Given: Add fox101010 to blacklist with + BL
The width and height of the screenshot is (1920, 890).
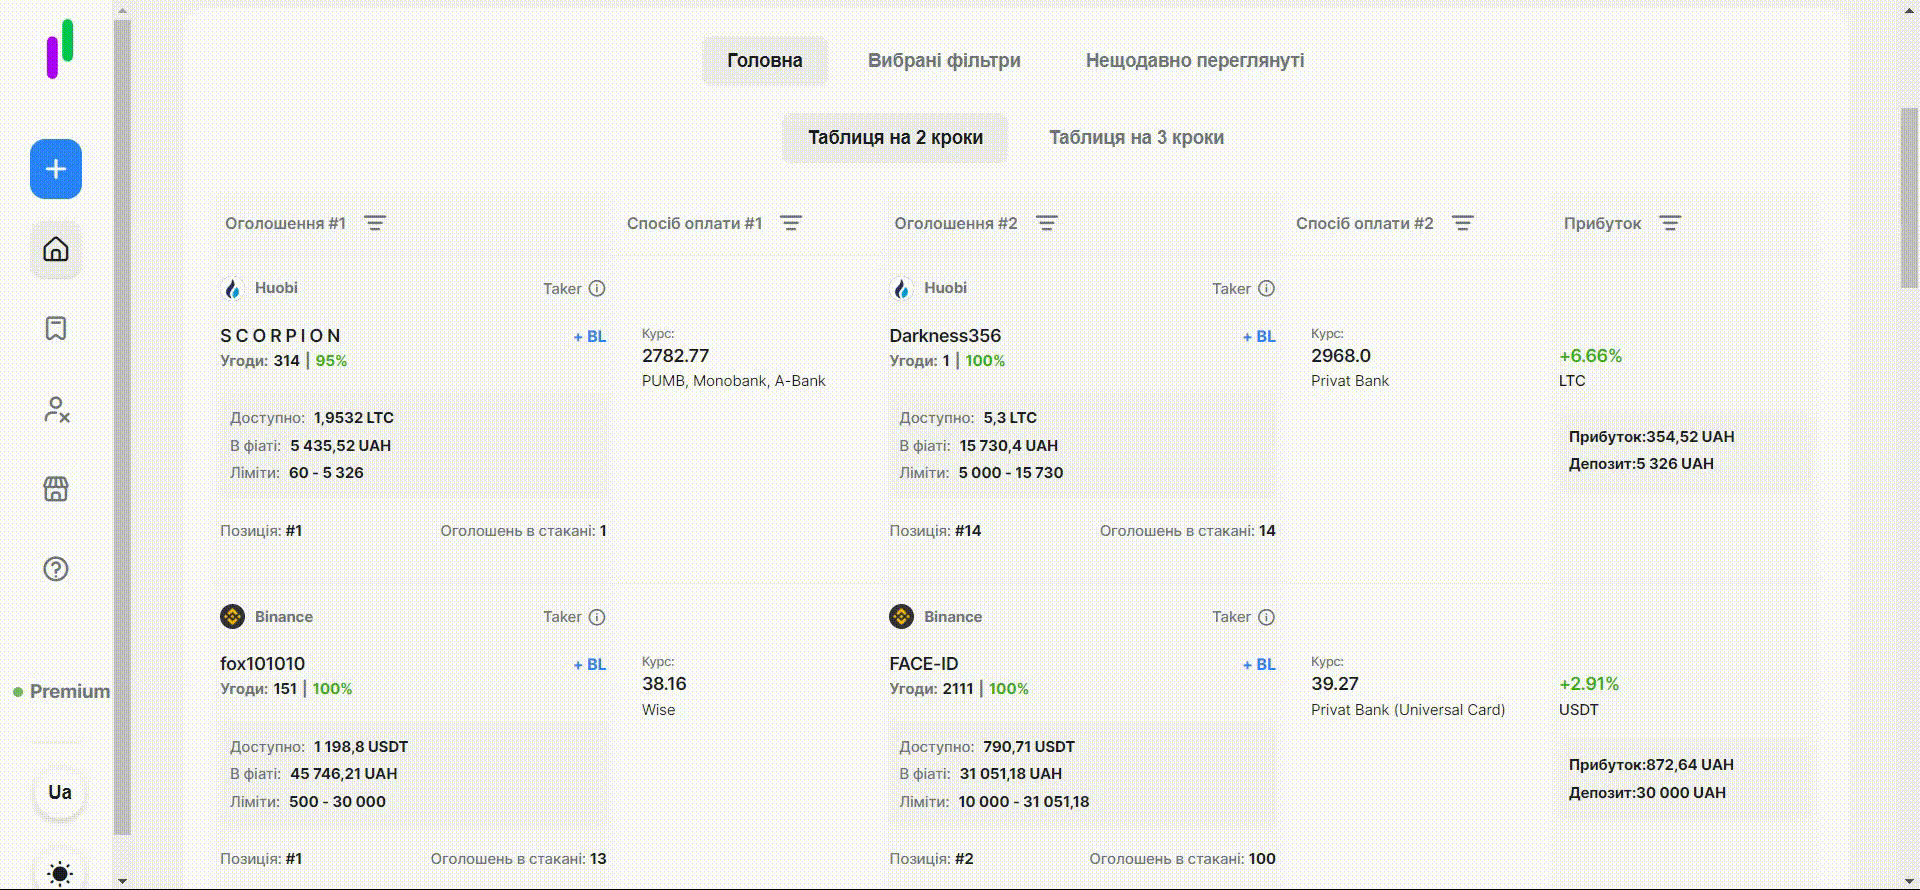Looking at the screenshot, I should pyautogui.click(x=590, y=665).
